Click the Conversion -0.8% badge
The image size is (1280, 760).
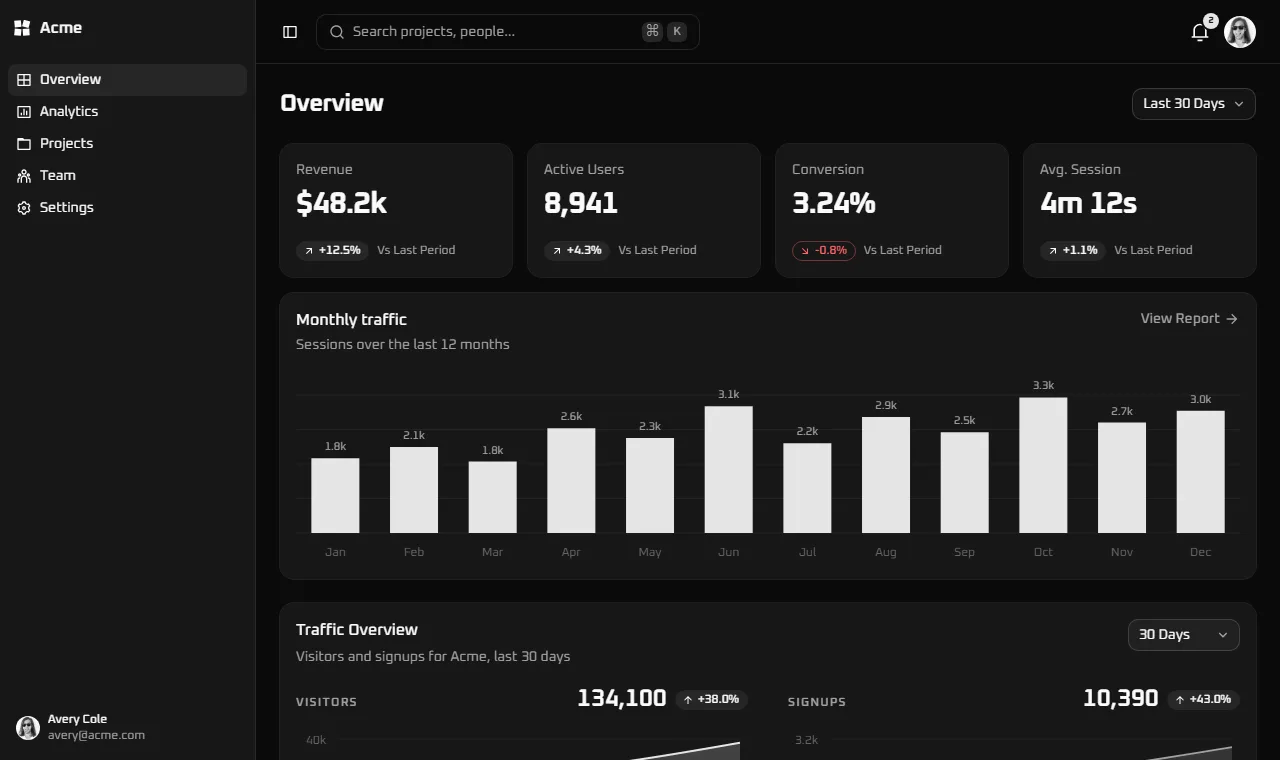tap(824, 250)
